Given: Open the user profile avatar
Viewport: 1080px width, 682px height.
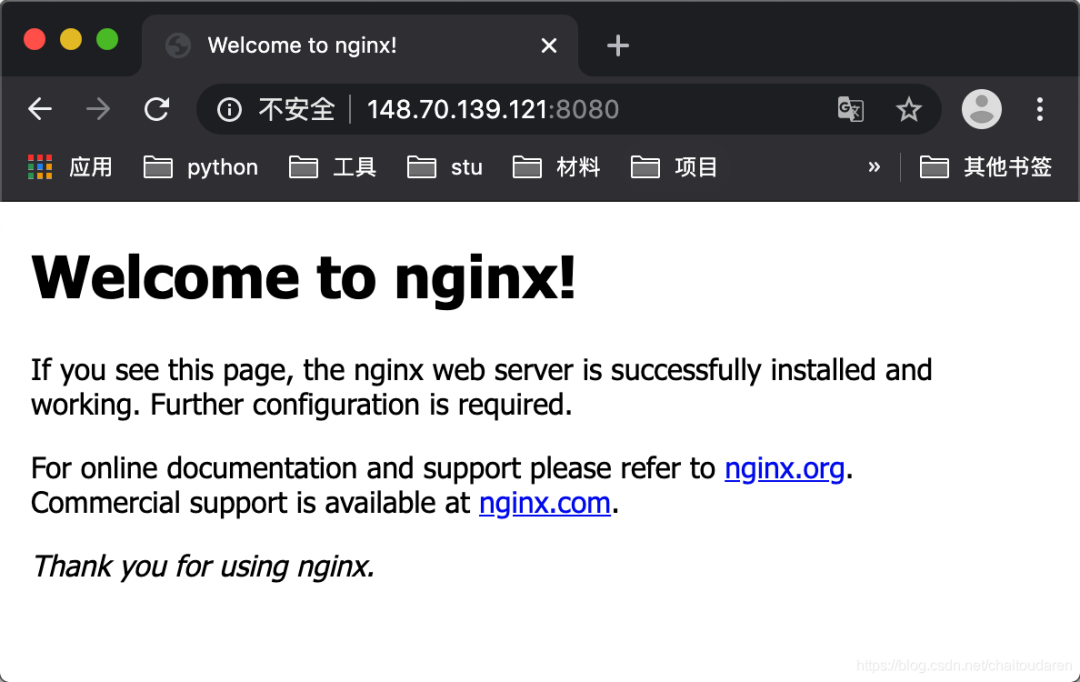Looking at the screenshot, I should [x=981, y=109].
